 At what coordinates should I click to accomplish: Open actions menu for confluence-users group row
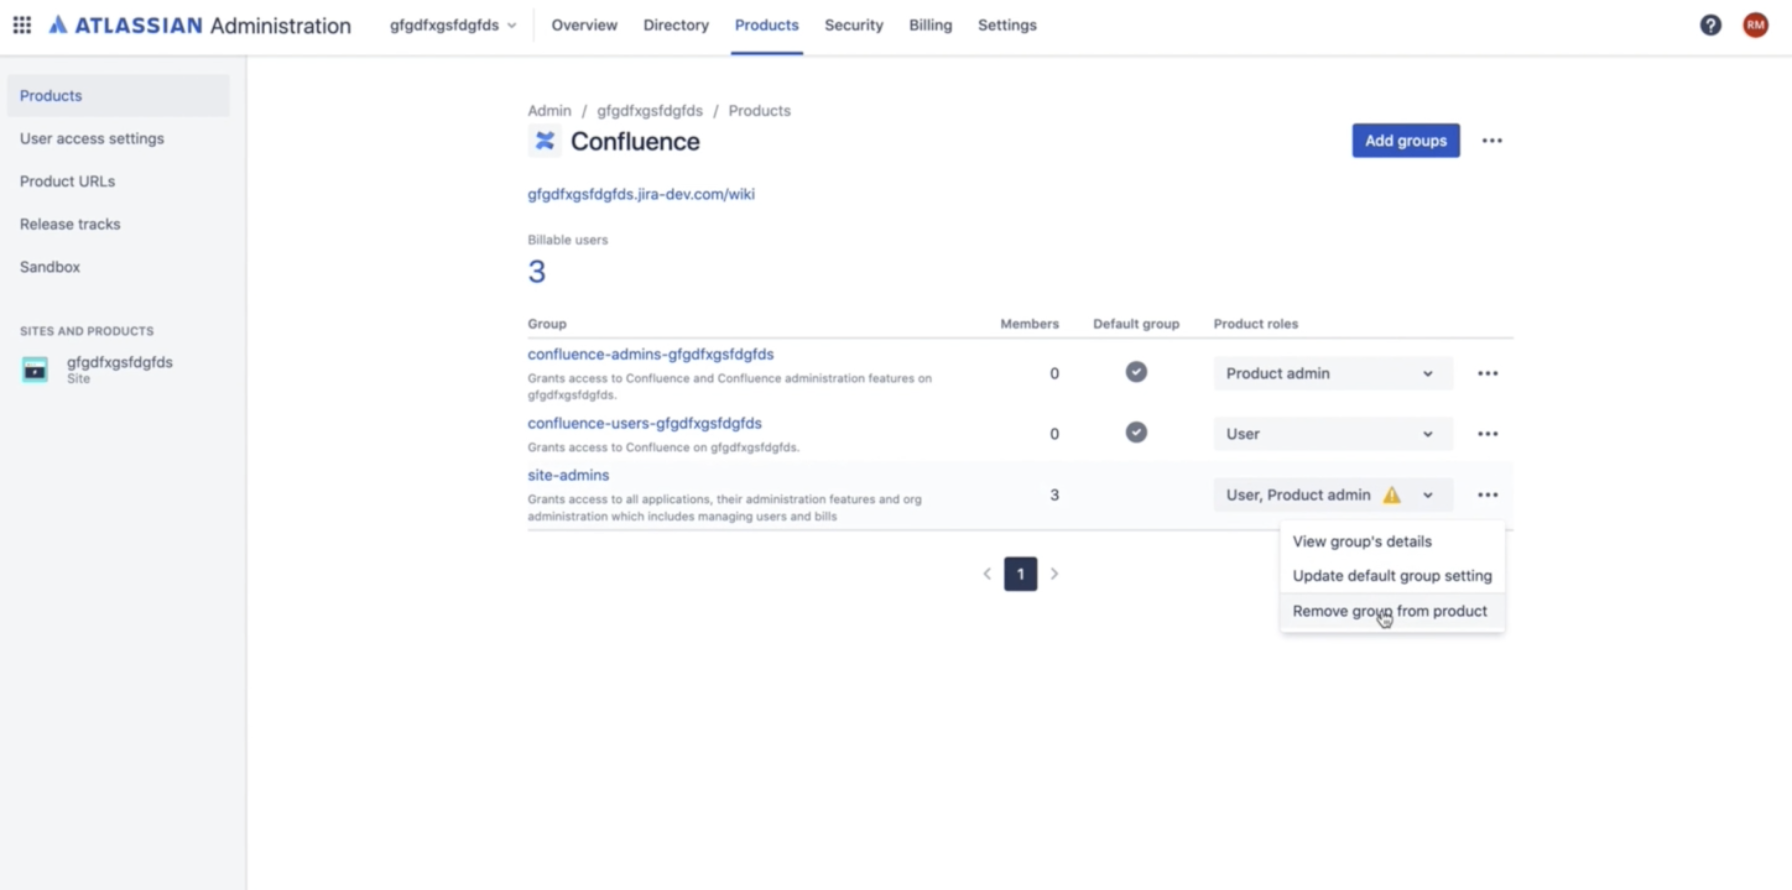(1488, 434)
